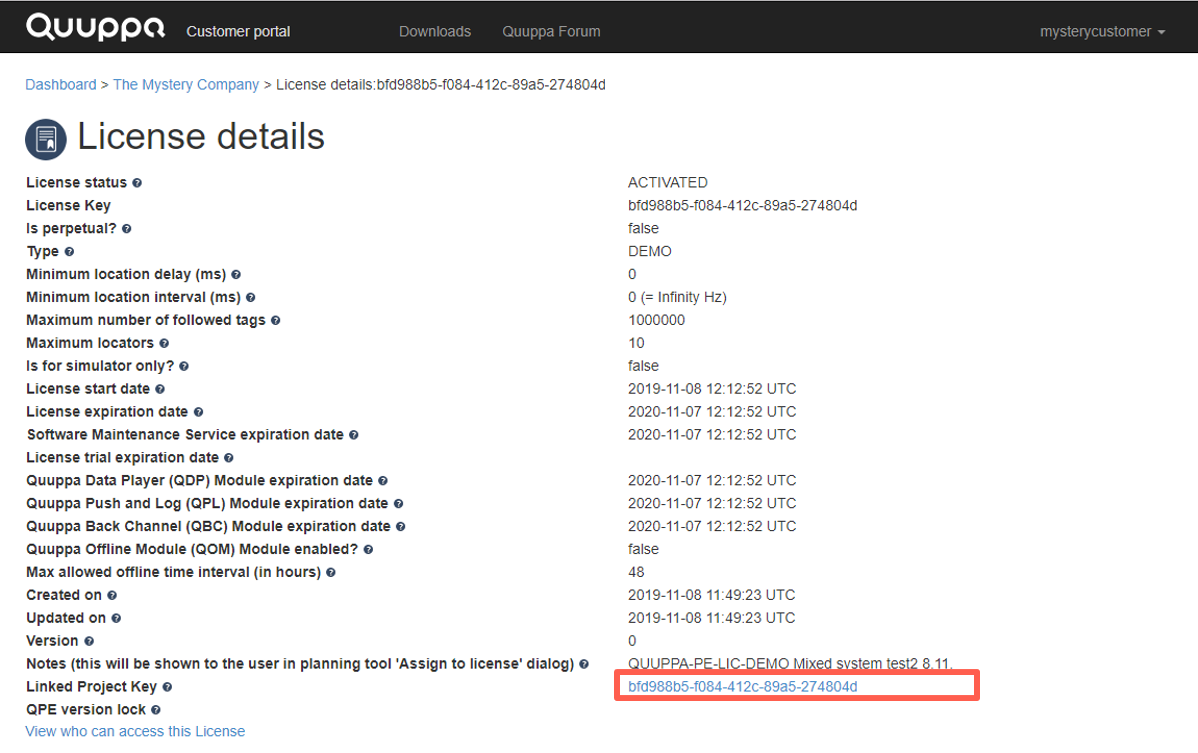The height and width of the screenshot is (753, 1198).
Task: Click help icon next to License status
Action: [137, 183]
